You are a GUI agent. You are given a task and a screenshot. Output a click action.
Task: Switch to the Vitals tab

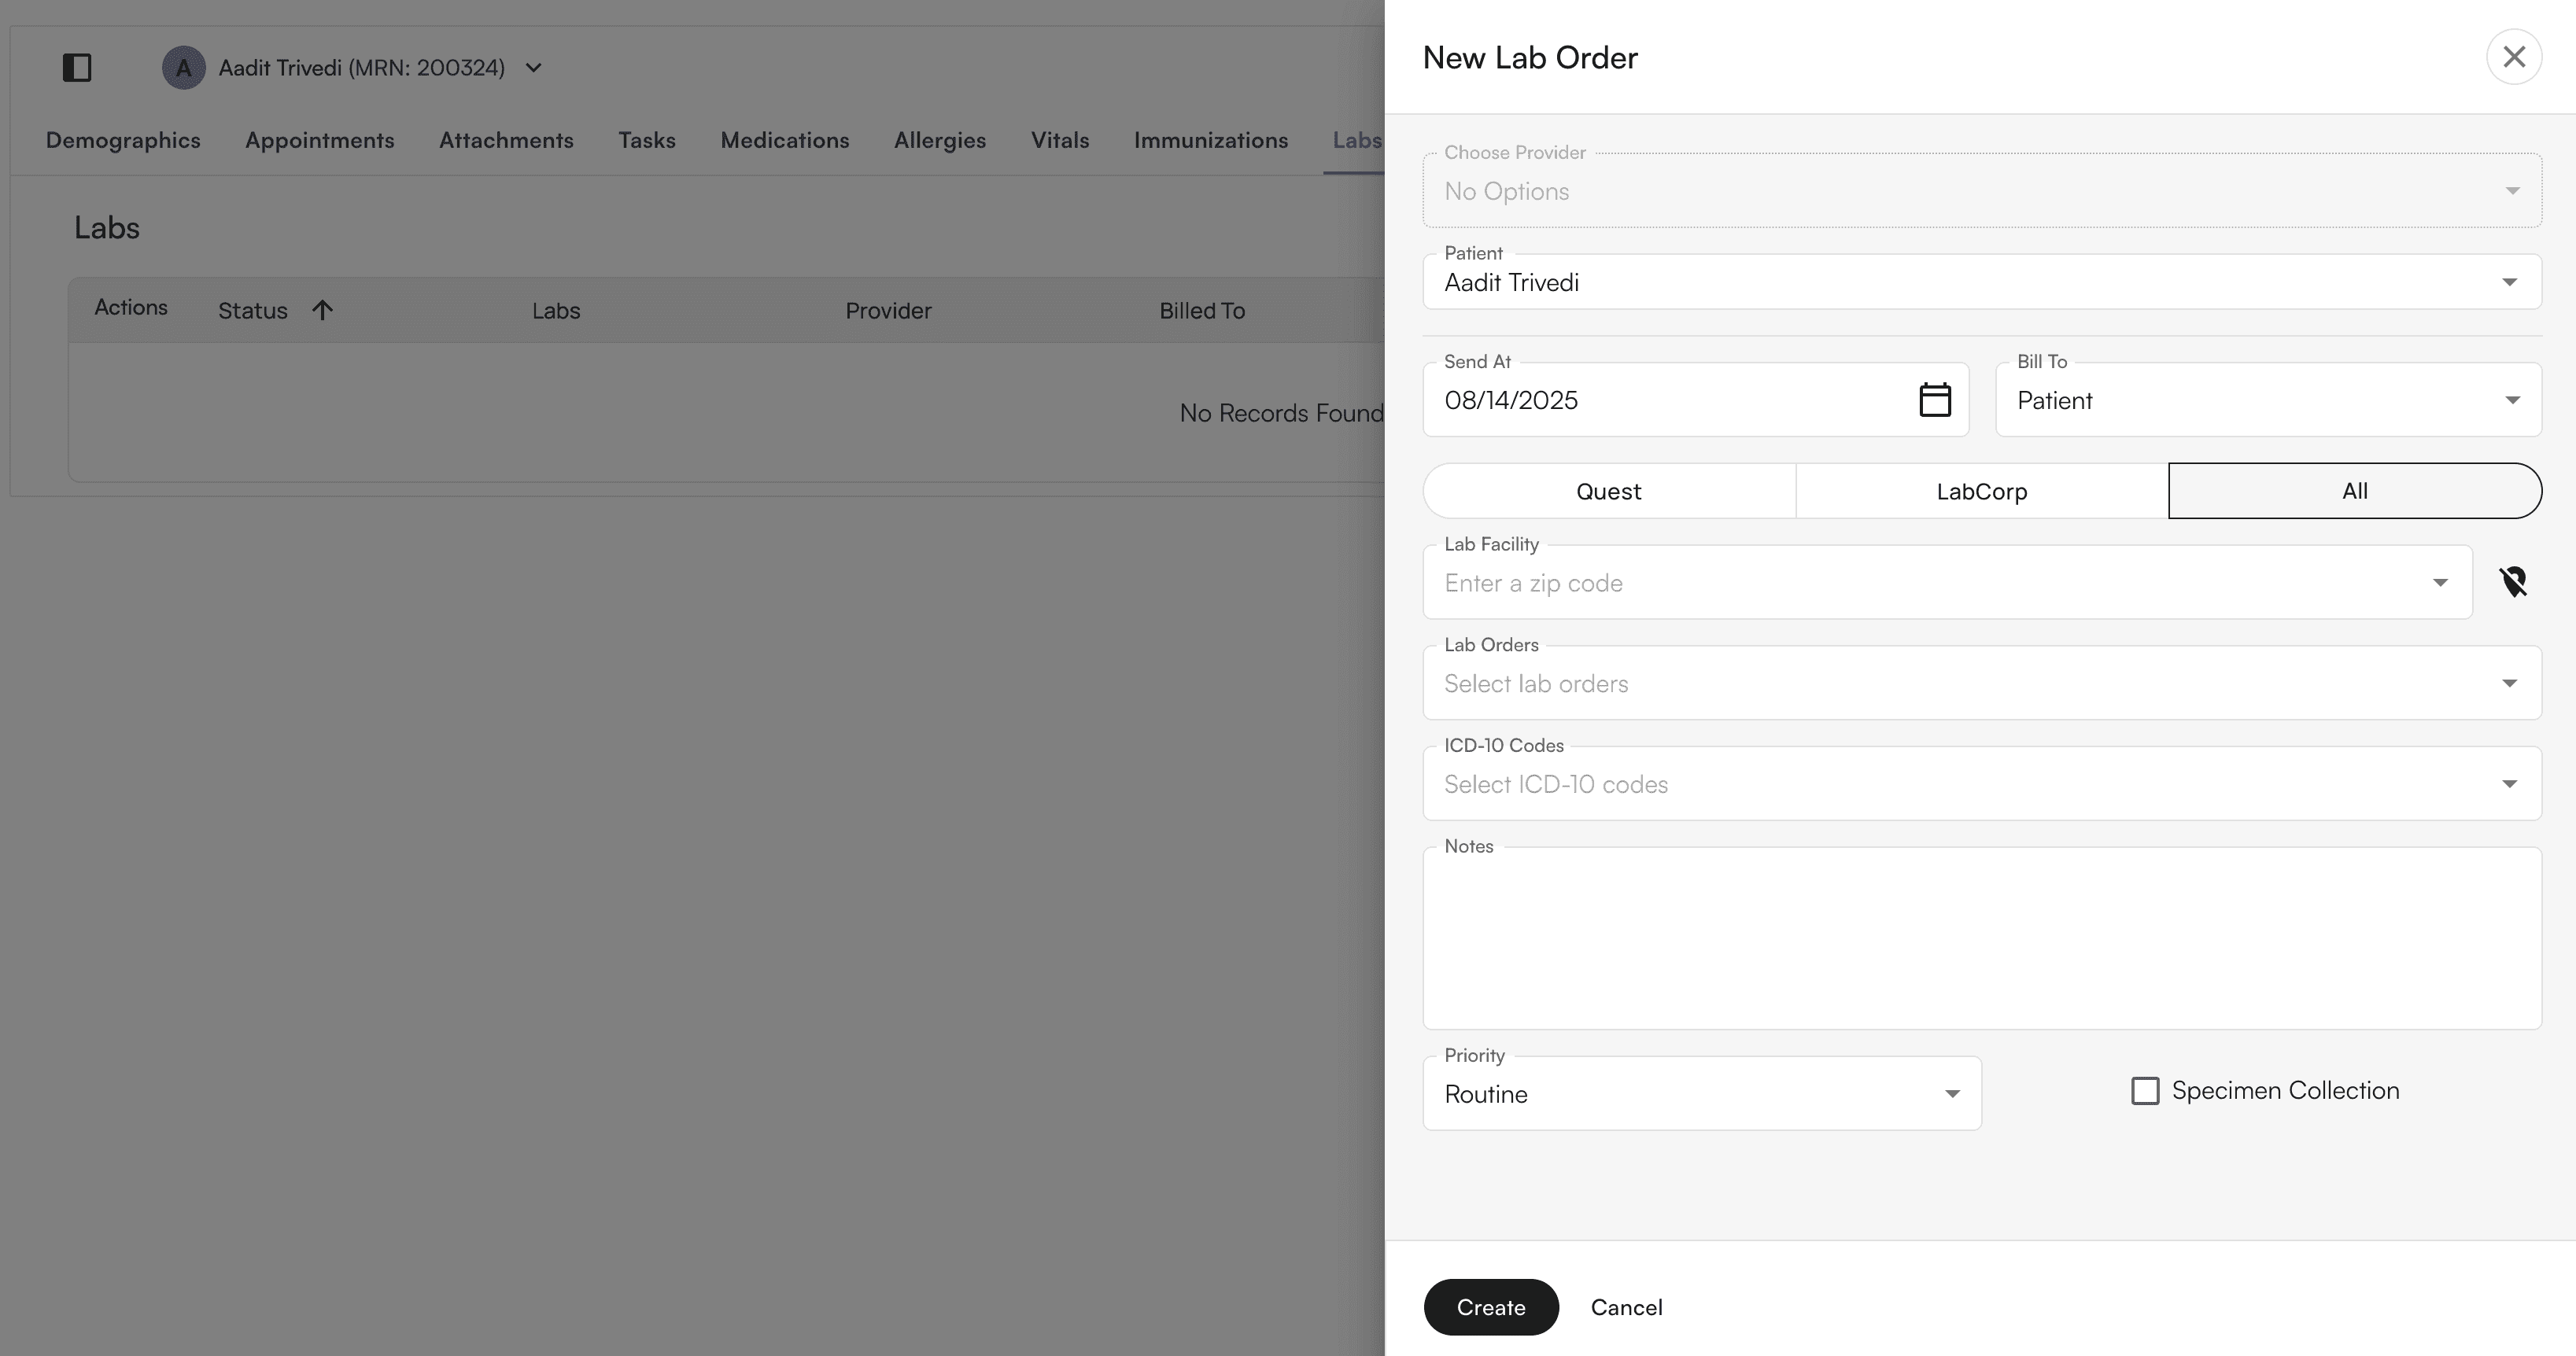(1059, 140)
